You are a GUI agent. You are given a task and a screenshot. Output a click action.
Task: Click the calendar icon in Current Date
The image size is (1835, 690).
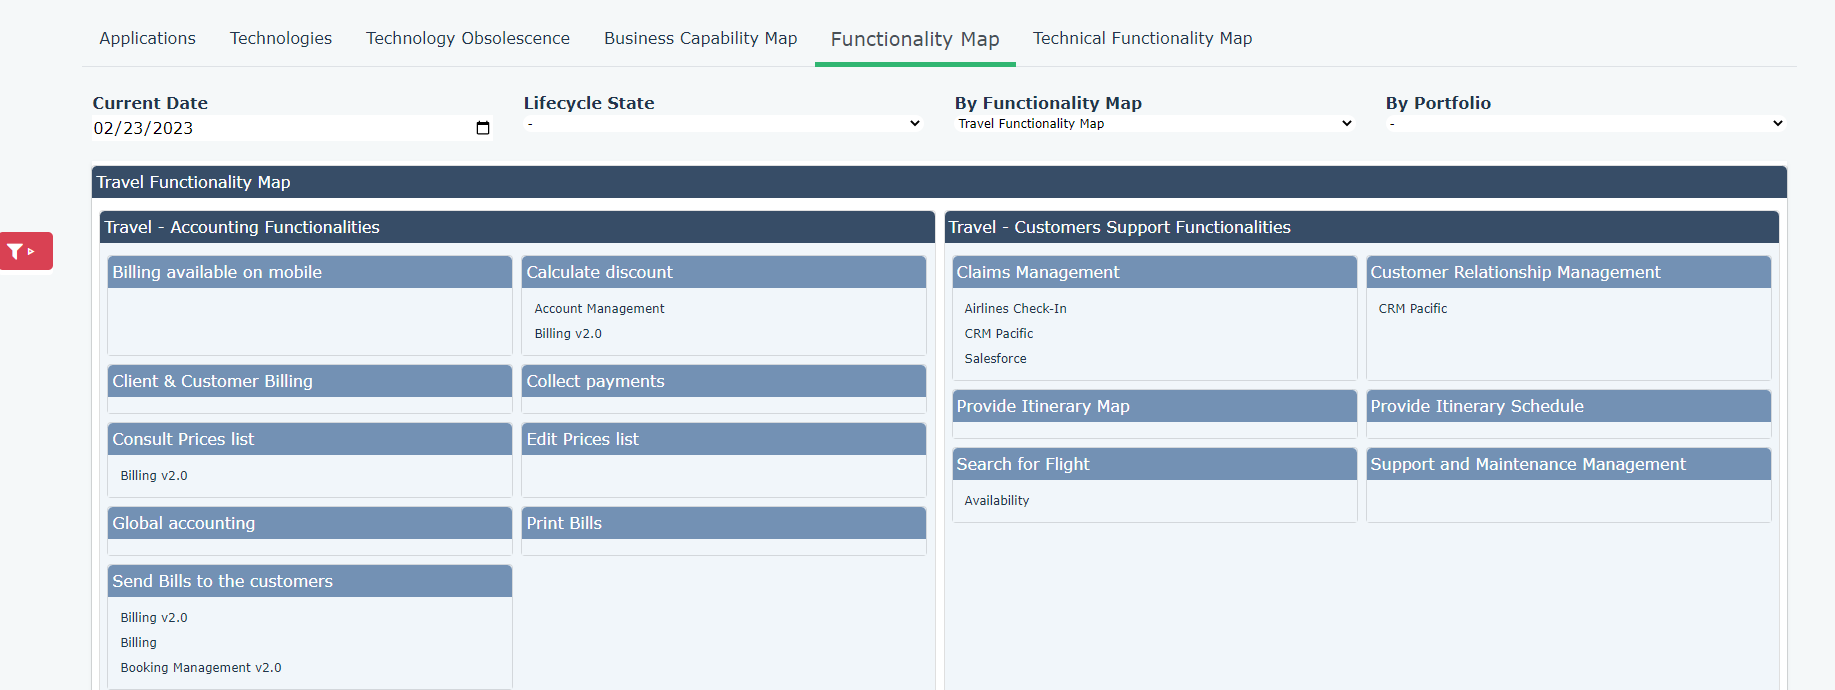tap(483, 128)
